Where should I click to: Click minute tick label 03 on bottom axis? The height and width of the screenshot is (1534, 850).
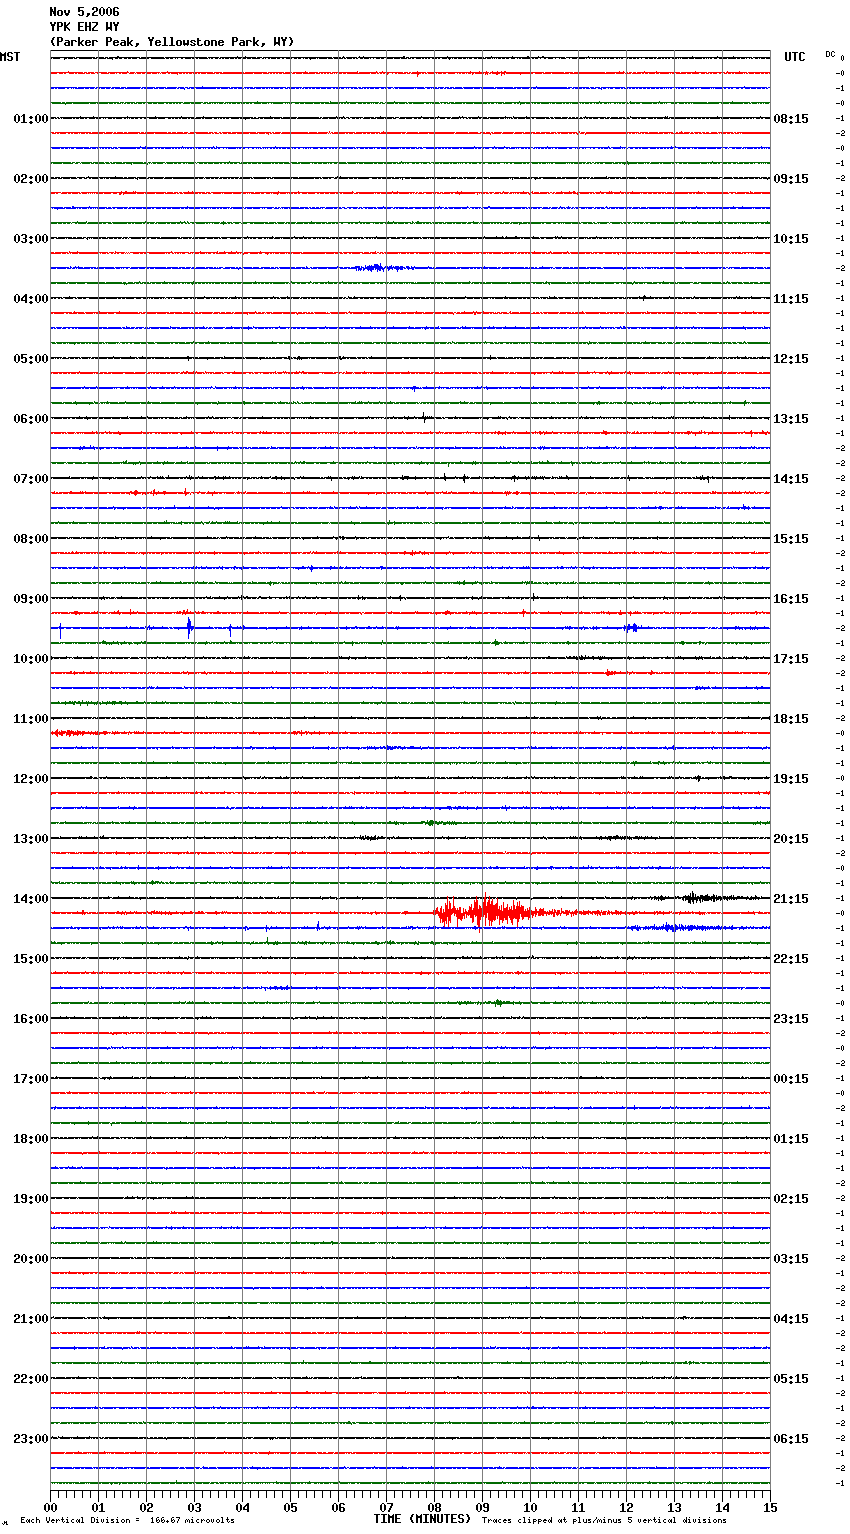coord(194,1507)
